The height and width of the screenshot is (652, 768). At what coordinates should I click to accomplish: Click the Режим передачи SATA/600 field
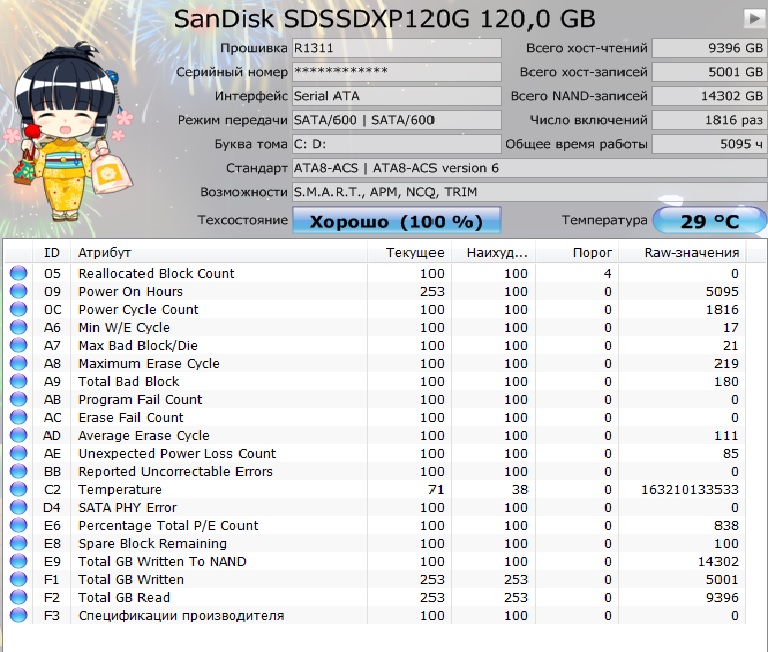click(x=397, y=120)
